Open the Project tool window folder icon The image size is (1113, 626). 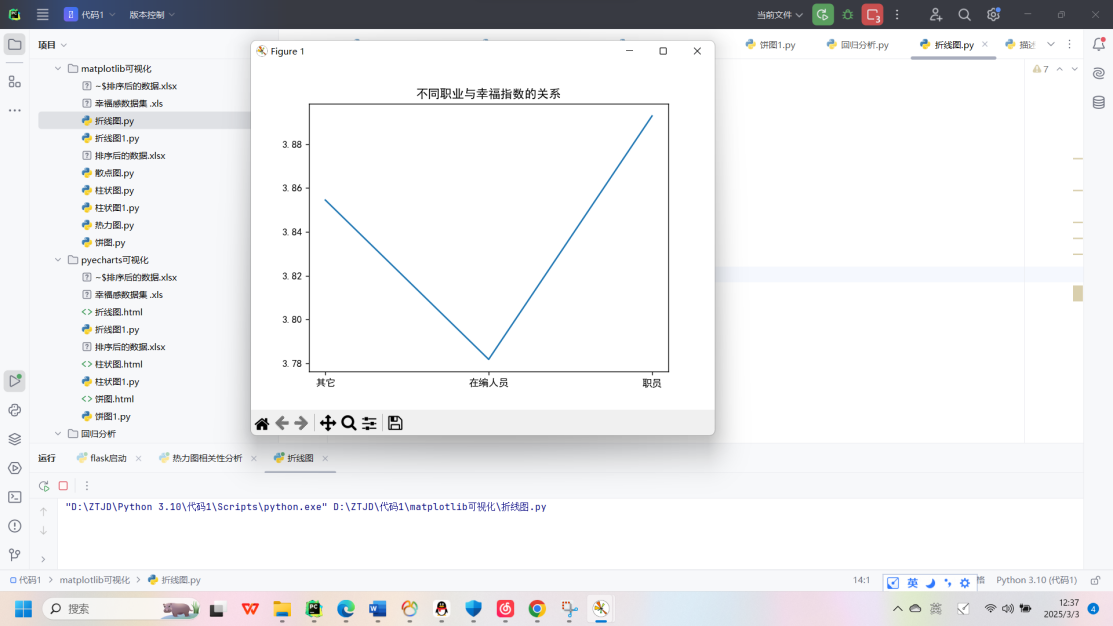[x=14, y=45]
